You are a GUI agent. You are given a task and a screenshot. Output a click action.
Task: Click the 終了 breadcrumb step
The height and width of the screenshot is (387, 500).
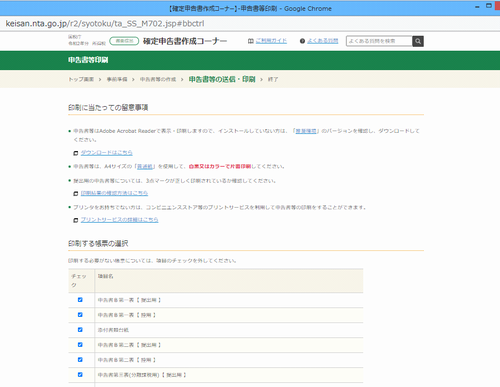pyautogui.click(x=273, y=79)
